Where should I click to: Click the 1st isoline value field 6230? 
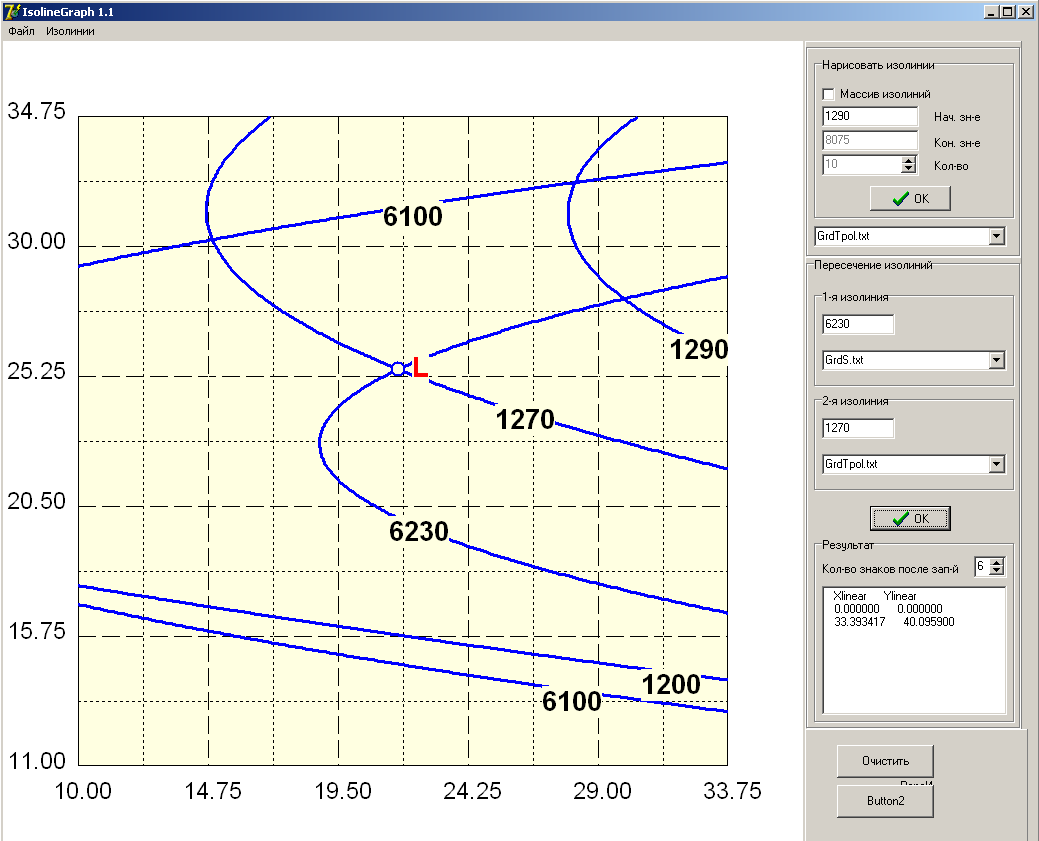pos(858,324)
